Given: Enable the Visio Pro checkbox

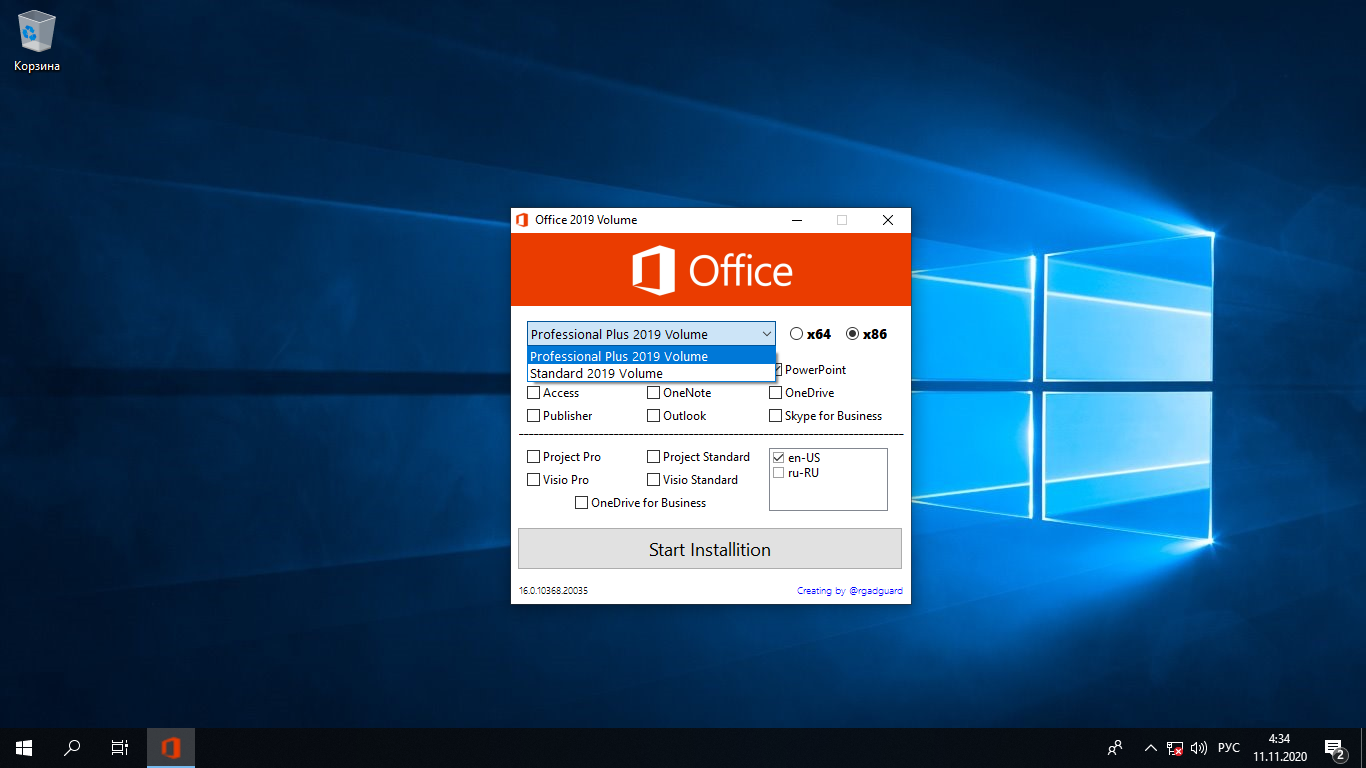Looking at the screenshot, I should (x=534, y=480).
